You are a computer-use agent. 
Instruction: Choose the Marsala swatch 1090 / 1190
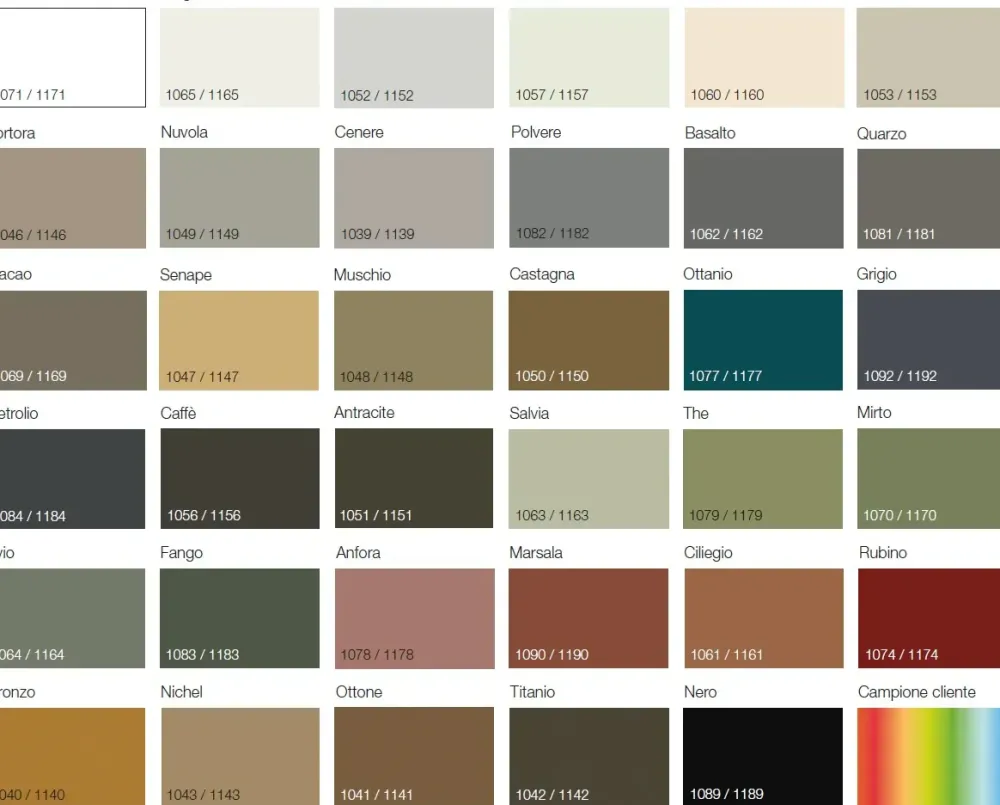589,618
